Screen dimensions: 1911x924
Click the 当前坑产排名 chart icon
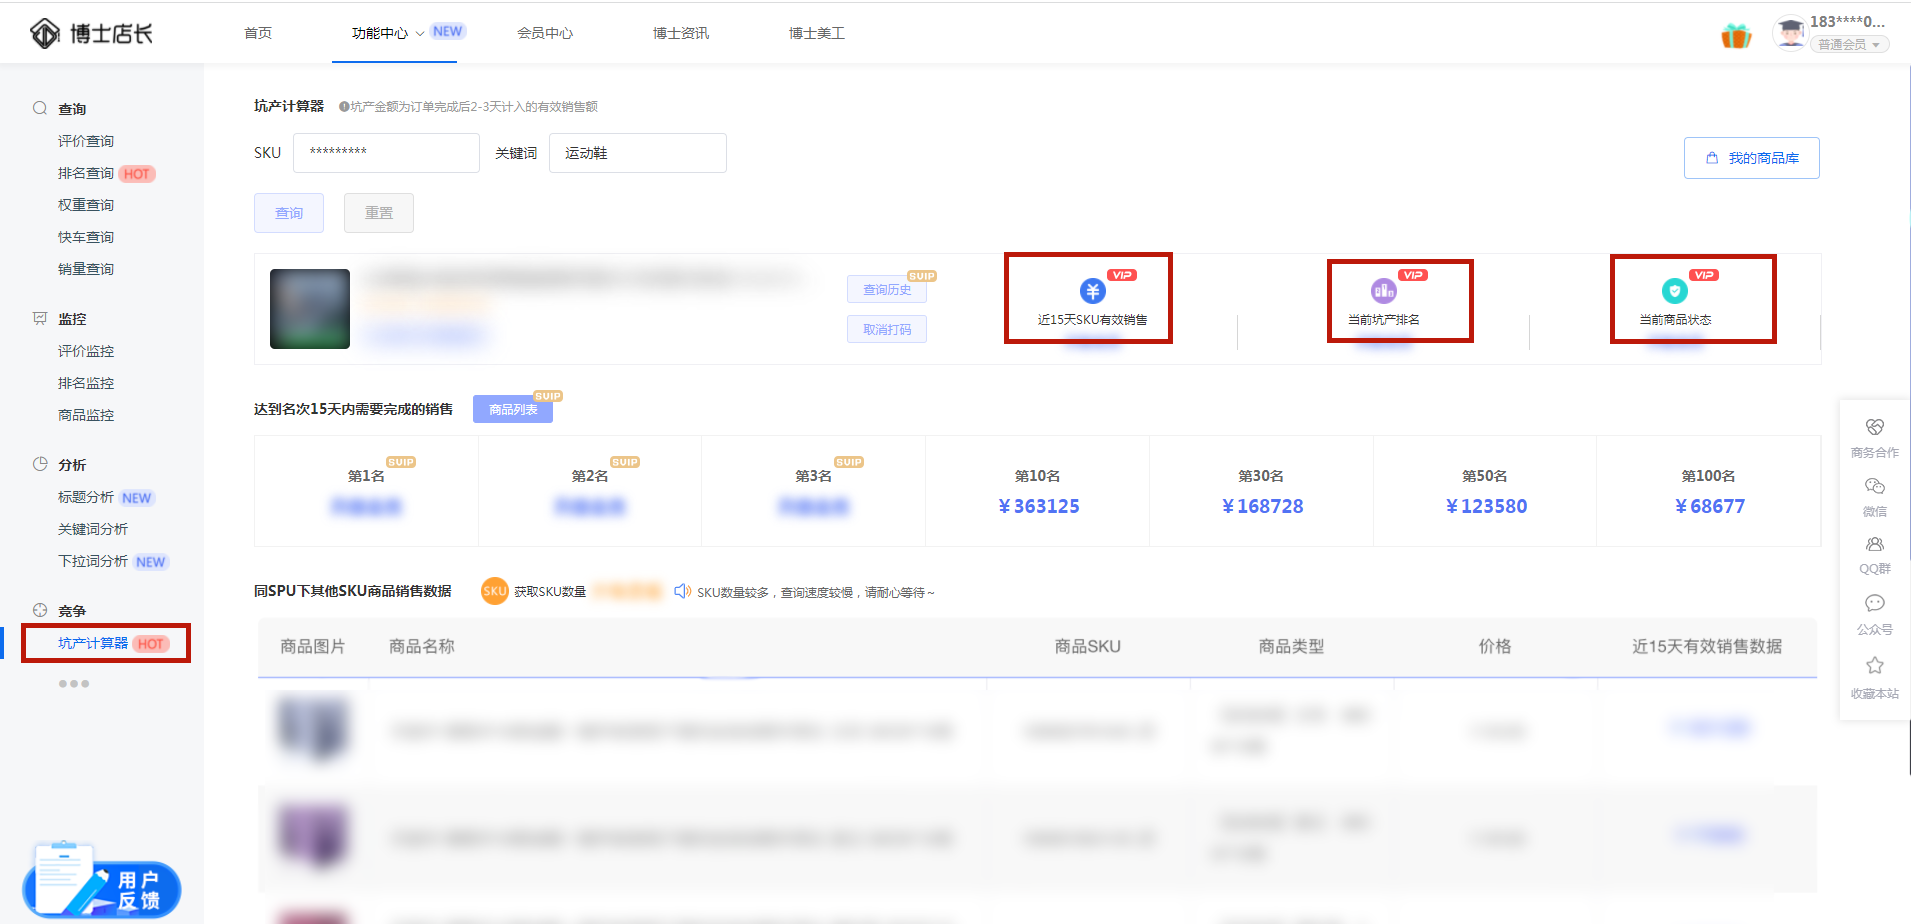(1383, 291)
